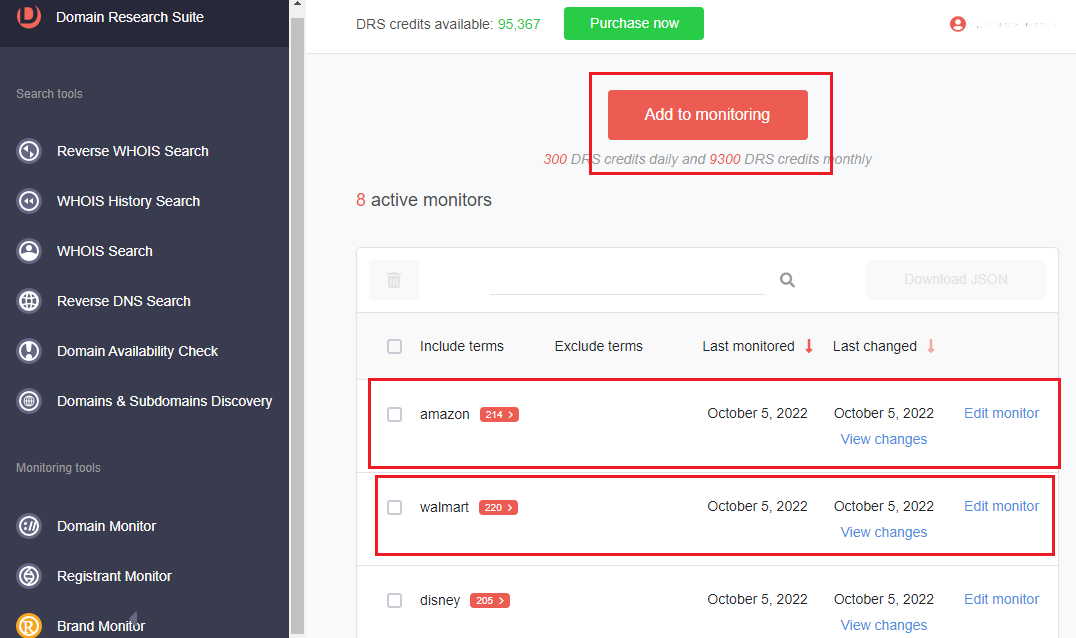Go to Domain Availability Check

[137, 351]
